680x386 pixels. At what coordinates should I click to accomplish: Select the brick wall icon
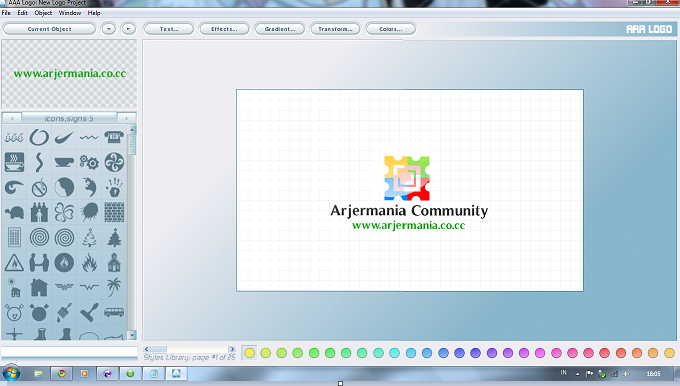(114, 212)
